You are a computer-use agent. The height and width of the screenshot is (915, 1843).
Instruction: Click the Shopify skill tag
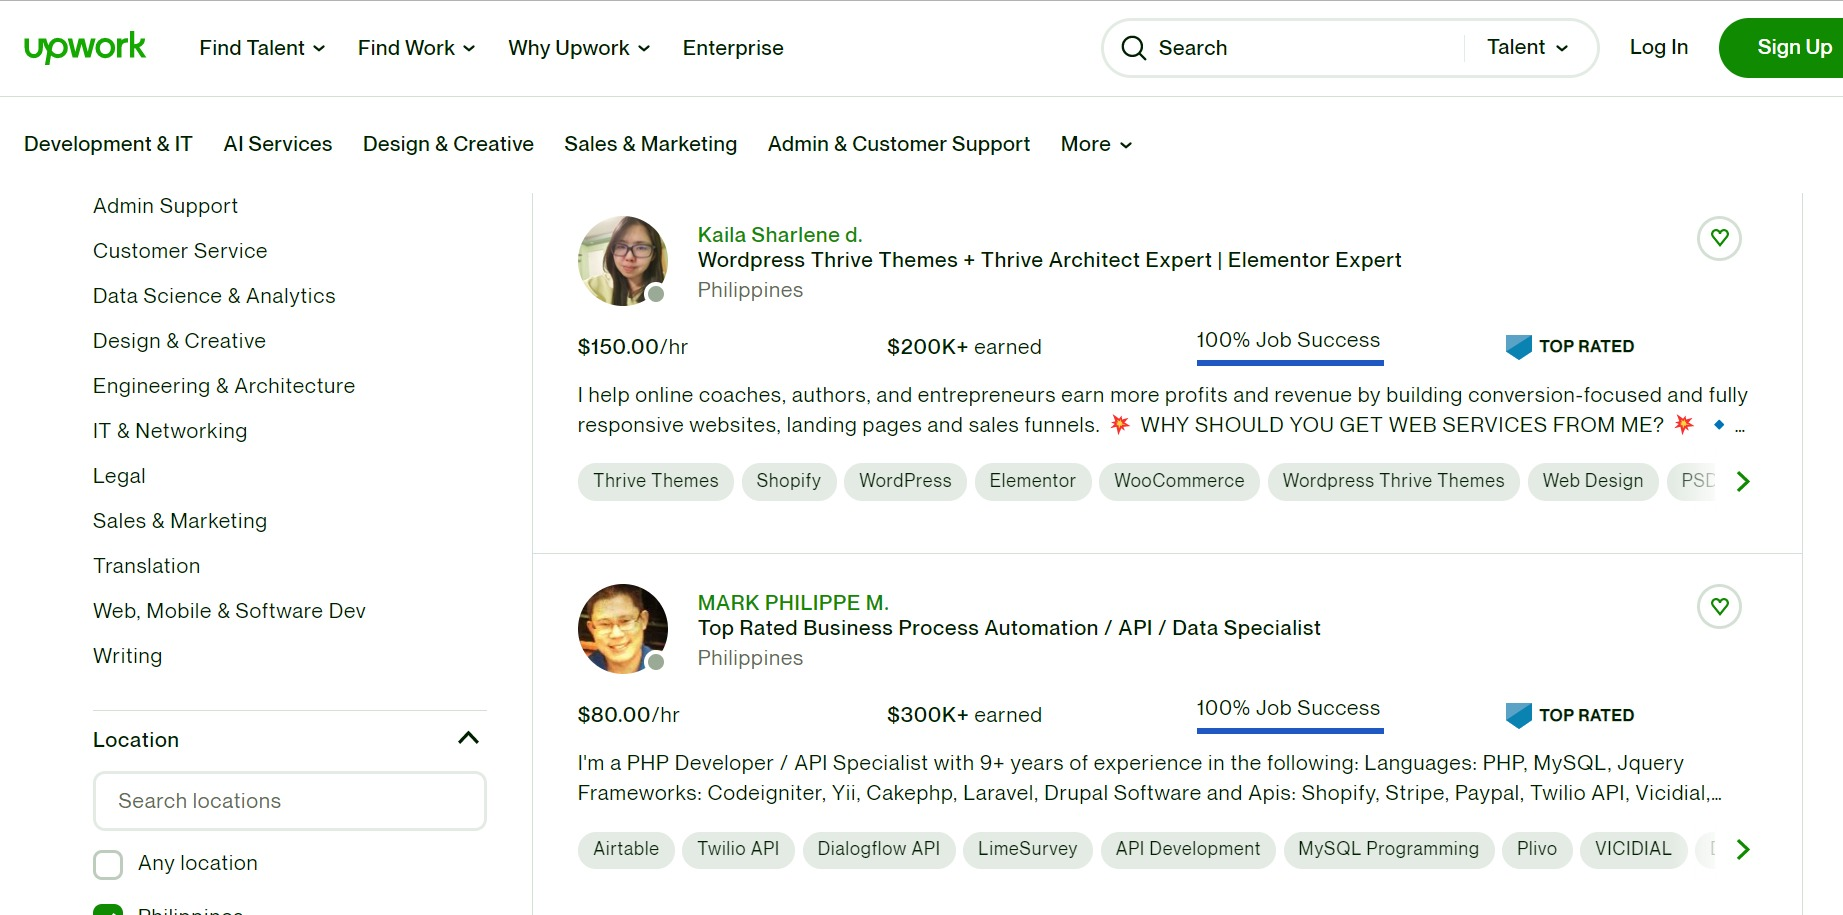tap(789, 481)
